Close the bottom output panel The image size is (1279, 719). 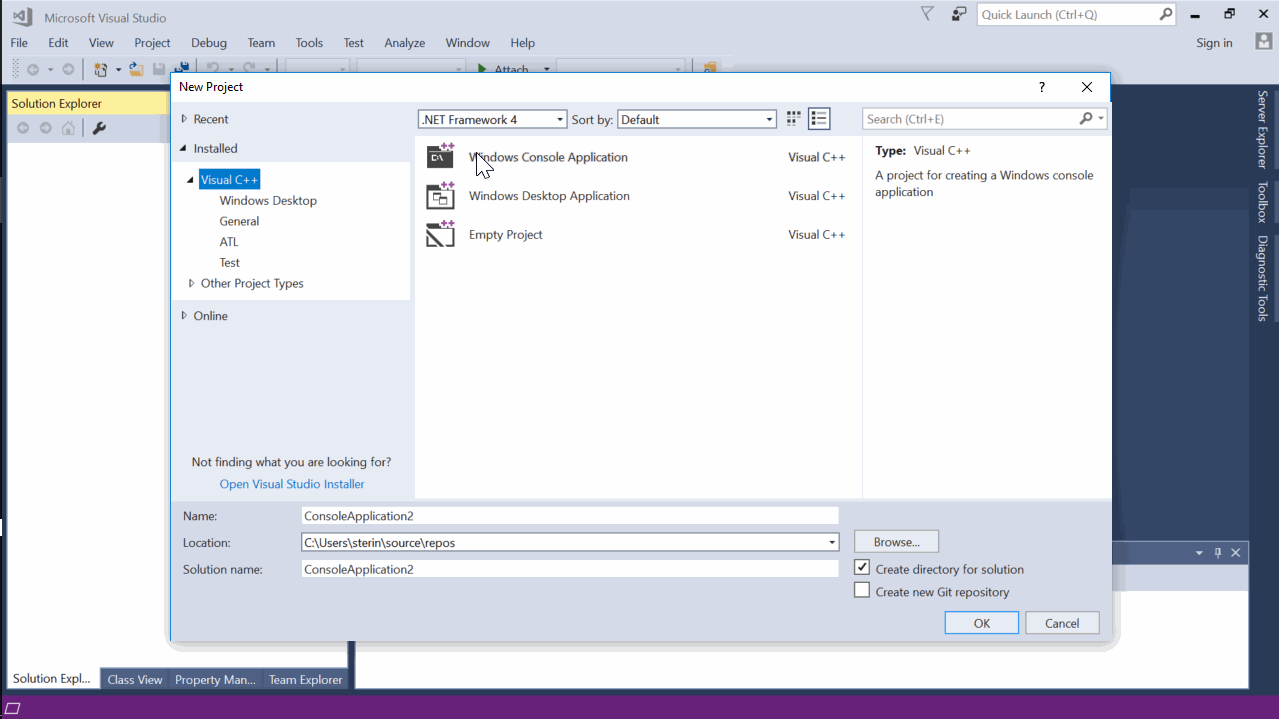[x=1236, y=553]
